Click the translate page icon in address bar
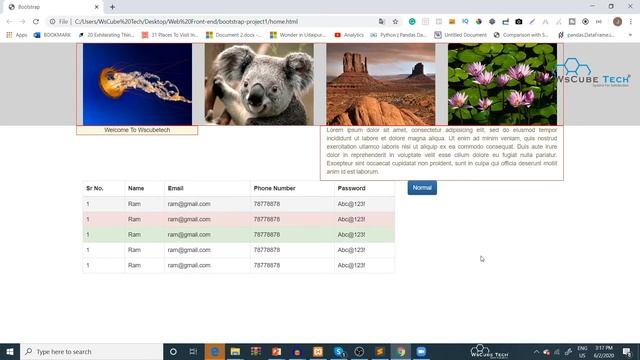640x360 pixels. point(382,22)
